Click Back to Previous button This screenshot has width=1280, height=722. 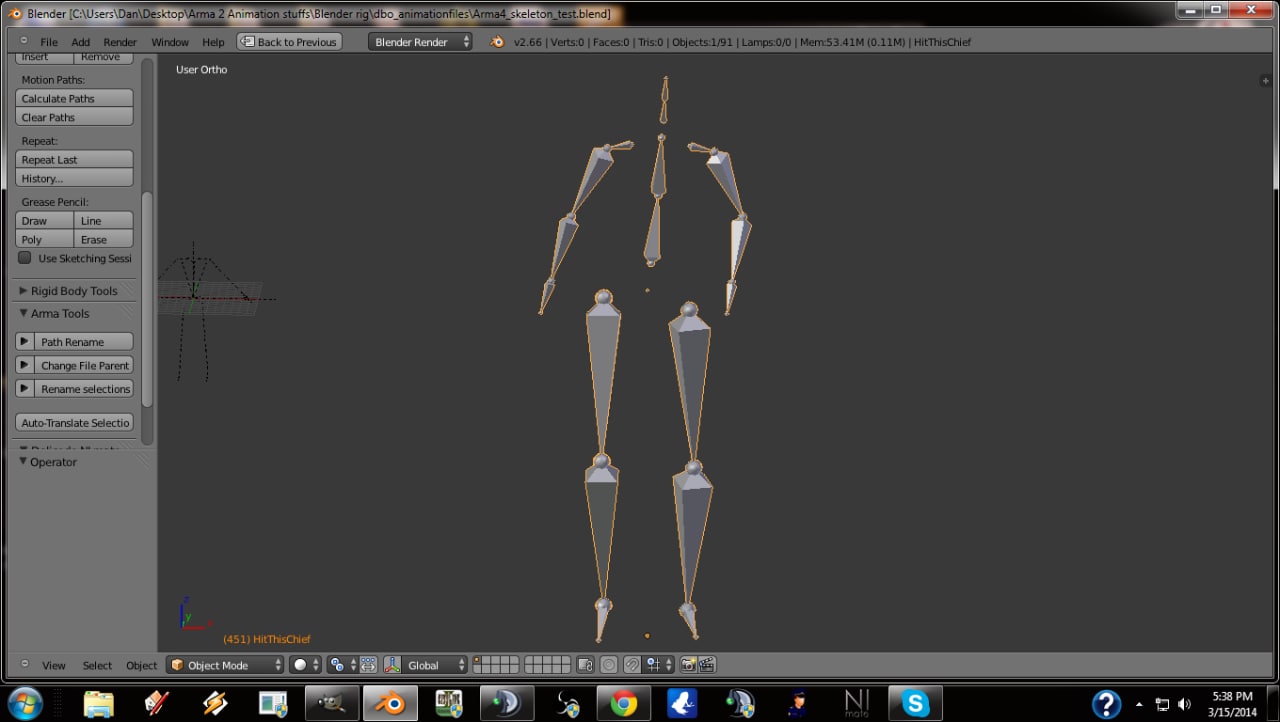tap(289, 42)
